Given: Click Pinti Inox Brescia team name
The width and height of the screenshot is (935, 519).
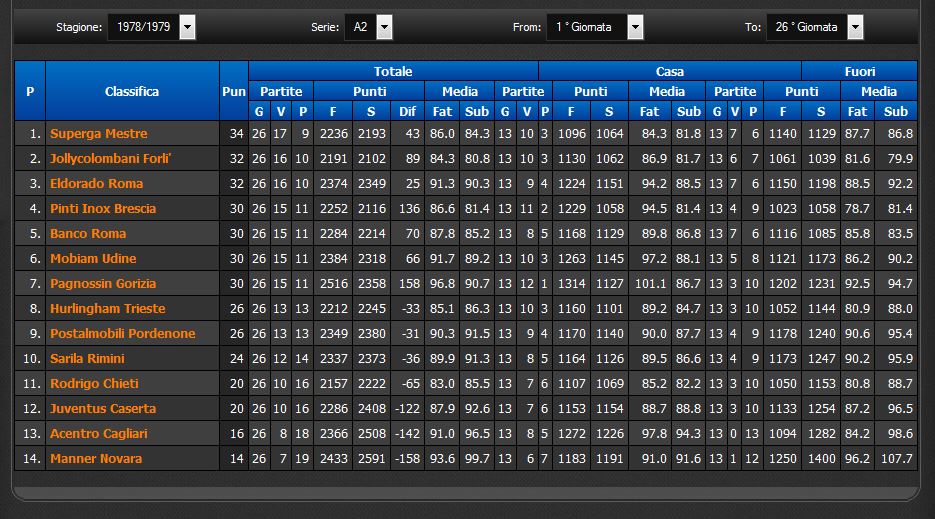Looking at the screenshot, I should click(103, 209).
